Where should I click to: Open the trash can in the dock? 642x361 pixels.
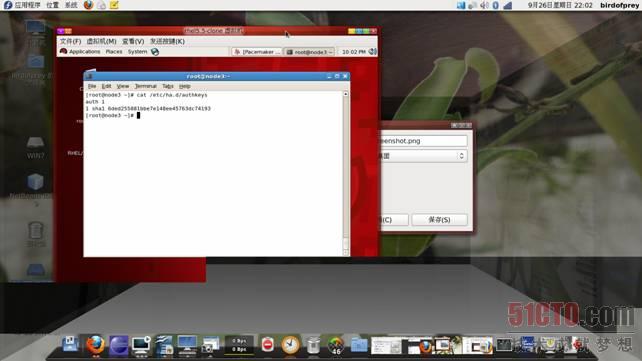pos(313,345)
